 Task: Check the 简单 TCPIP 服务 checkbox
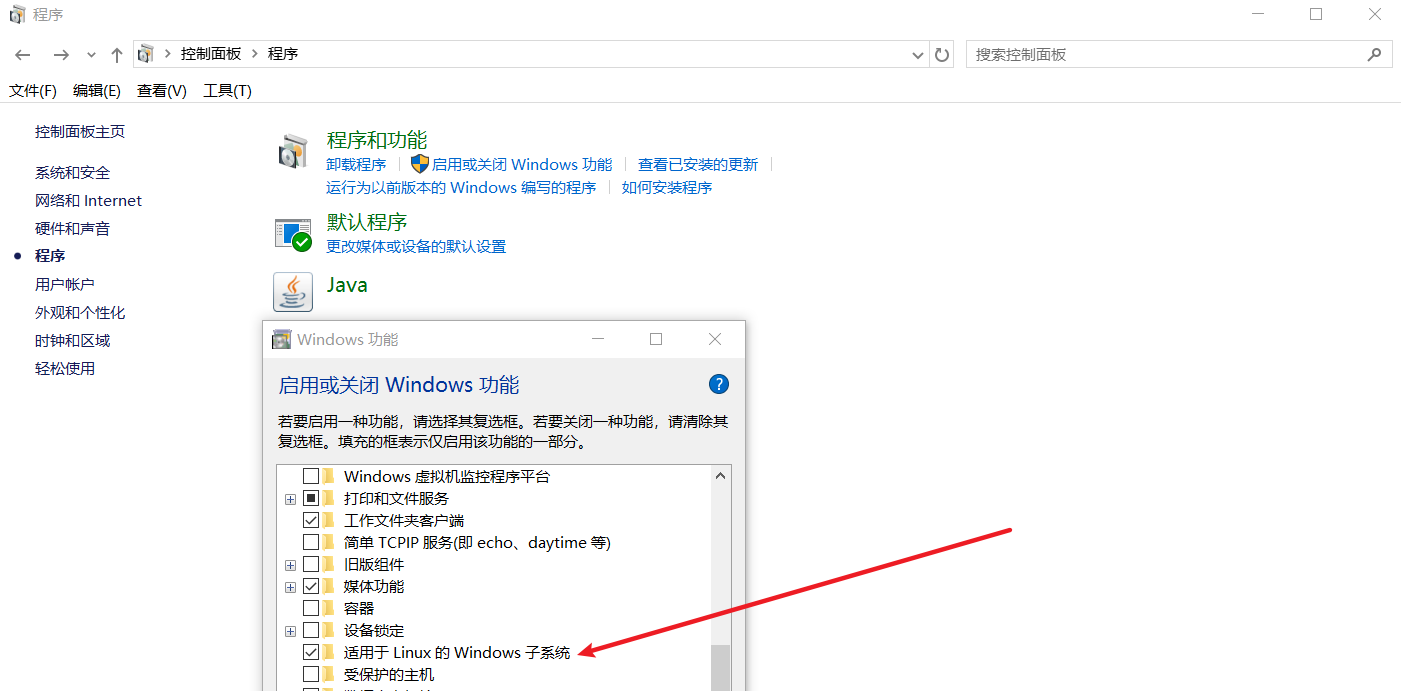coord(311,543)
